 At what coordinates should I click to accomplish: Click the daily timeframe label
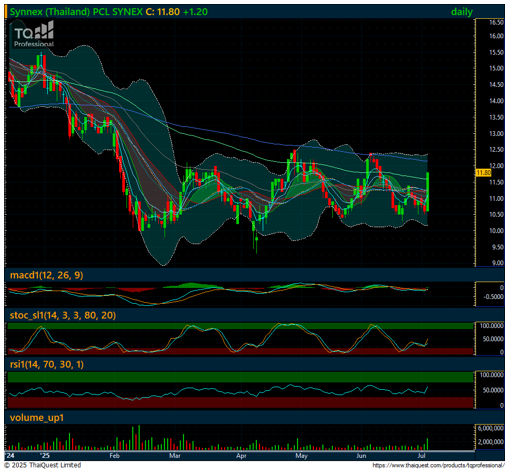pos(462,12)
